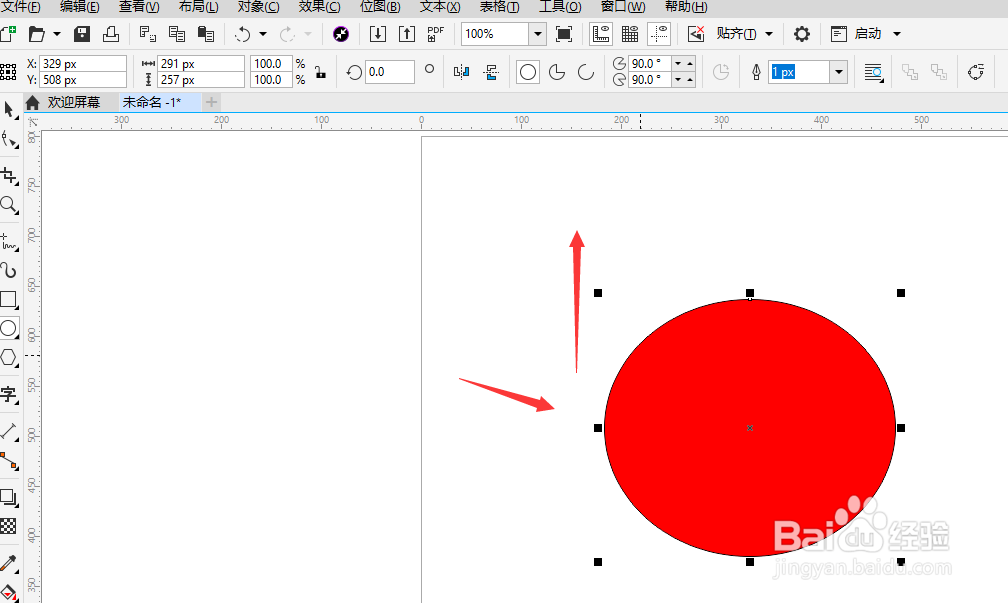The height and width of the screenshot is (603, 1008).
Task: Open the 位图(B) menu
Action: pos(380,7)
